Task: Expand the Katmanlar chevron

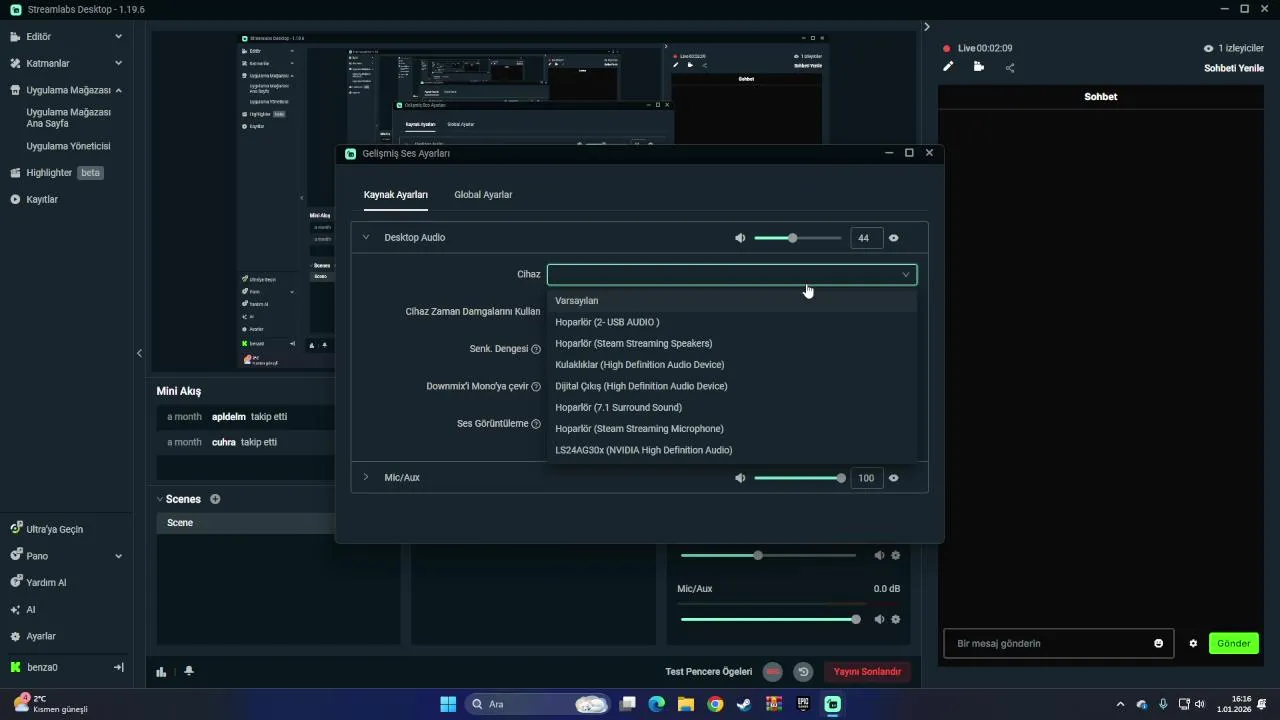Action: point(118,63)
